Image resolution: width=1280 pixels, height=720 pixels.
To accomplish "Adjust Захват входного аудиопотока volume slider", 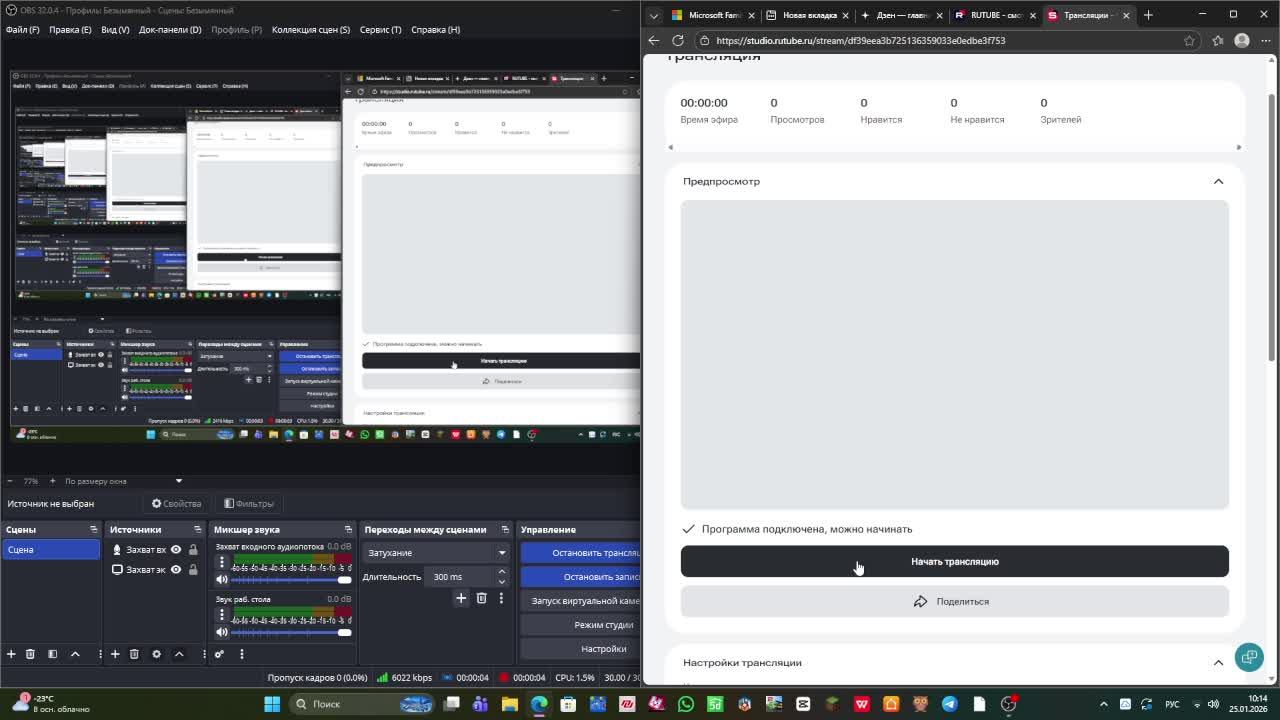I will [x=292, y=580].
